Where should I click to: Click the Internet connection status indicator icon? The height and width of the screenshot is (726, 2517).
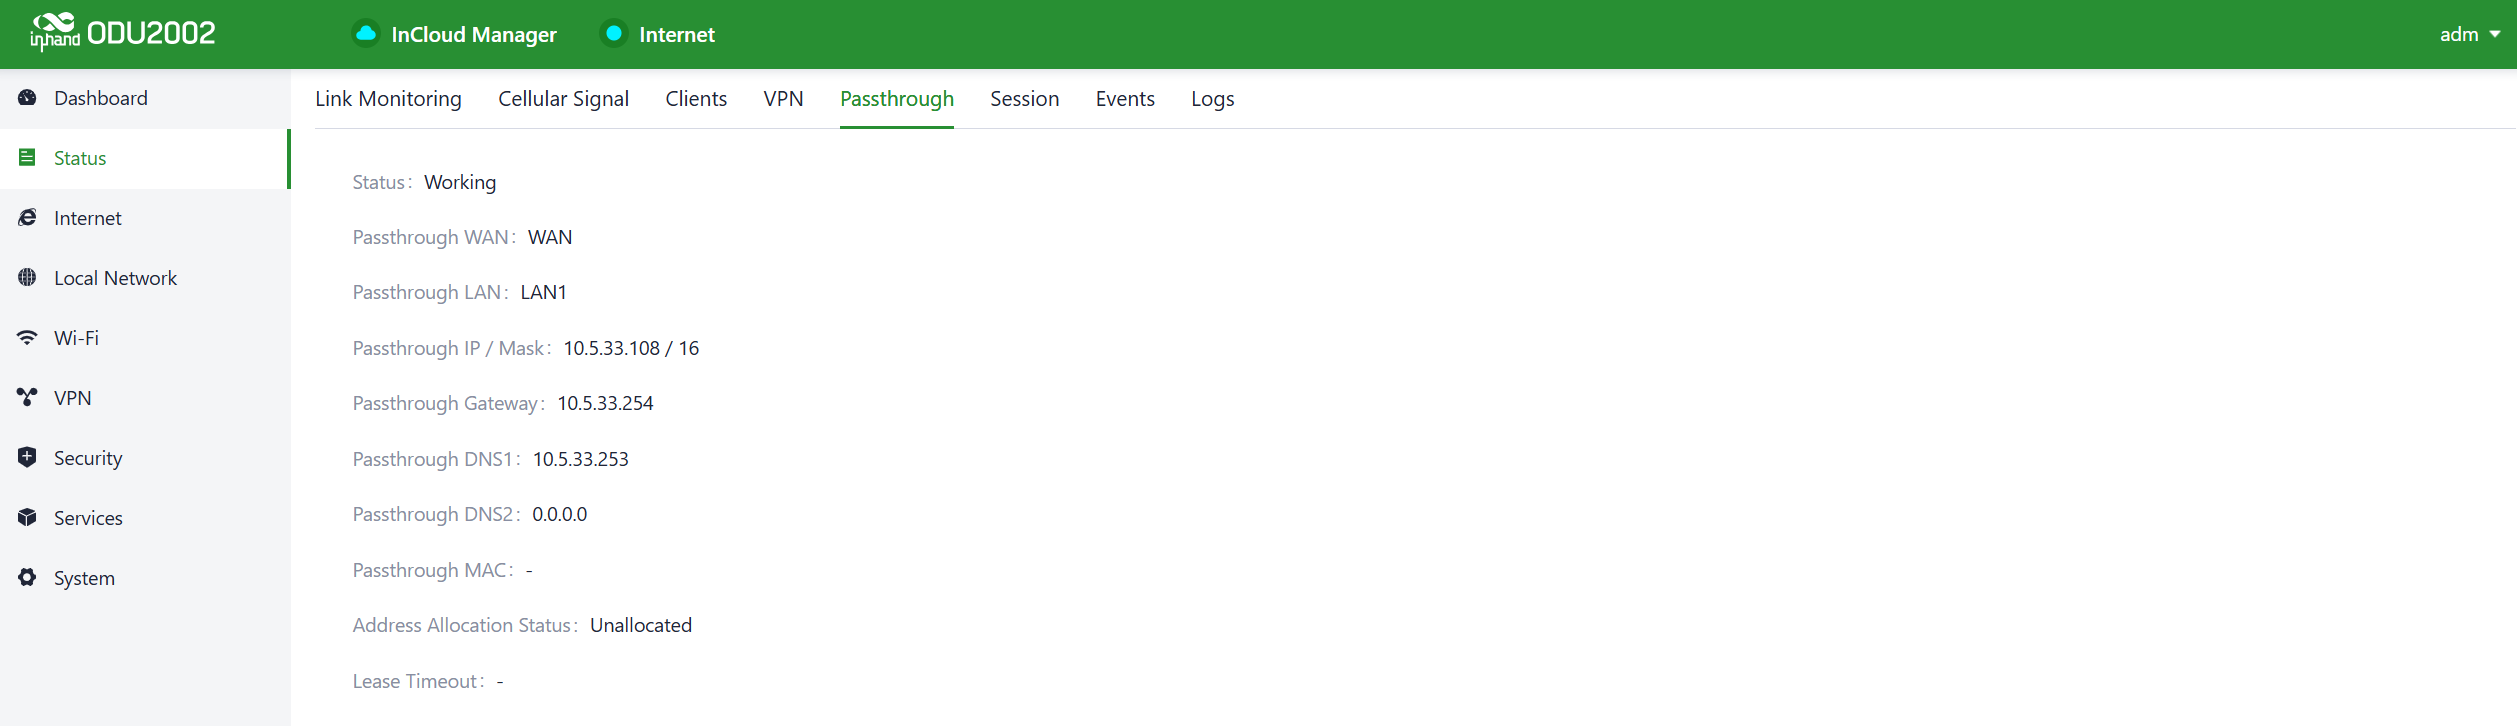(x=614, y=34)
